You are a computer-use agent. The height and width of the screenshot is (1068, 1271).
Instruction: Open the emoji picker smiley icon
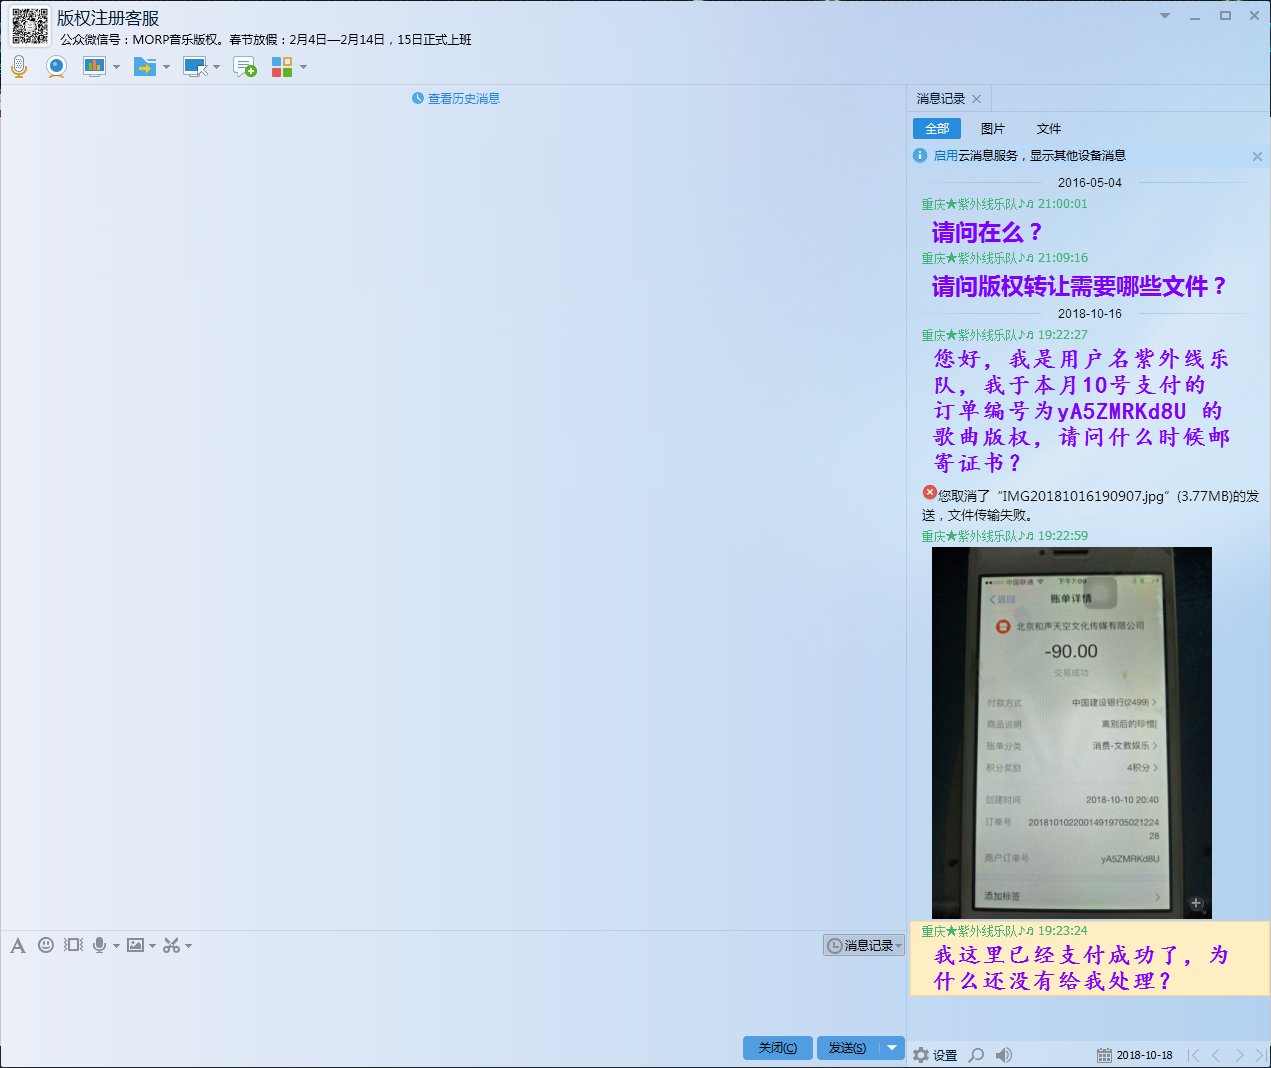tap(46, 945)
